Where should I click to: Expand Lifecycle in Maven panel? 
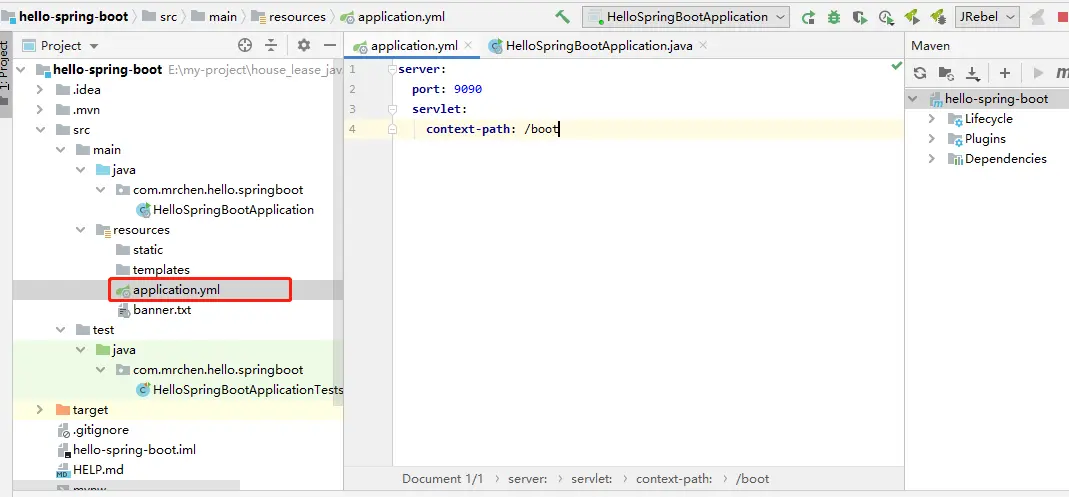tap(932, 119)
